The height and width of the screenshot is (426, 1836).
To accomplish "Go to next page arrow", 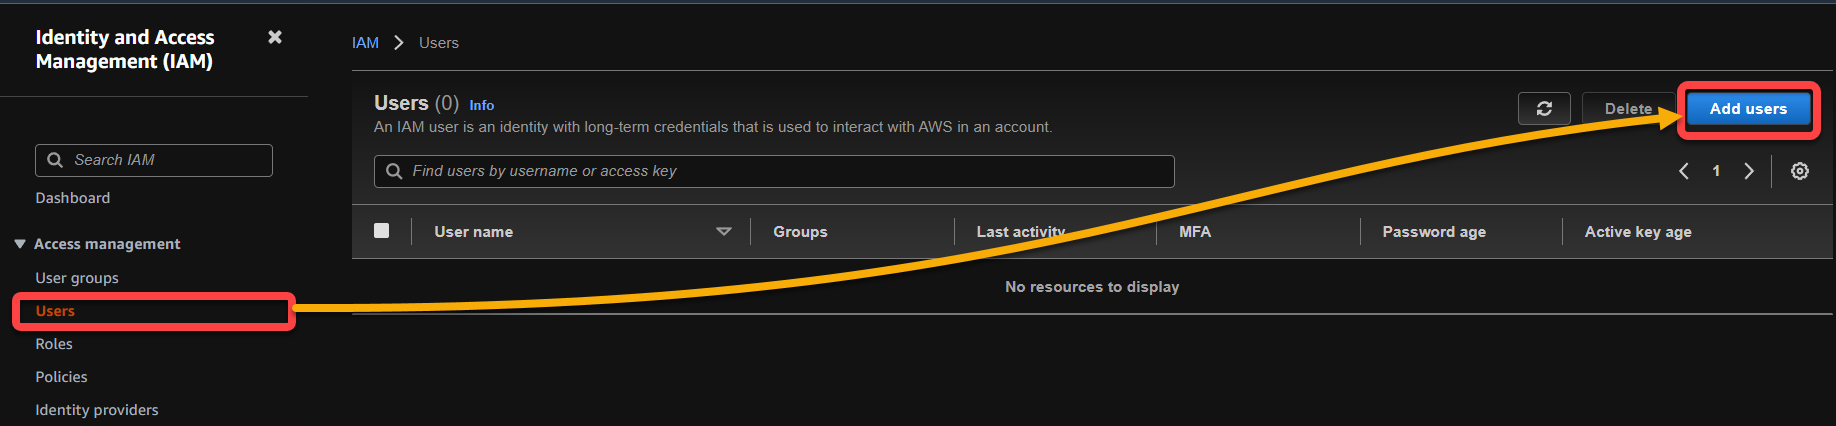I will [1749, 171].
